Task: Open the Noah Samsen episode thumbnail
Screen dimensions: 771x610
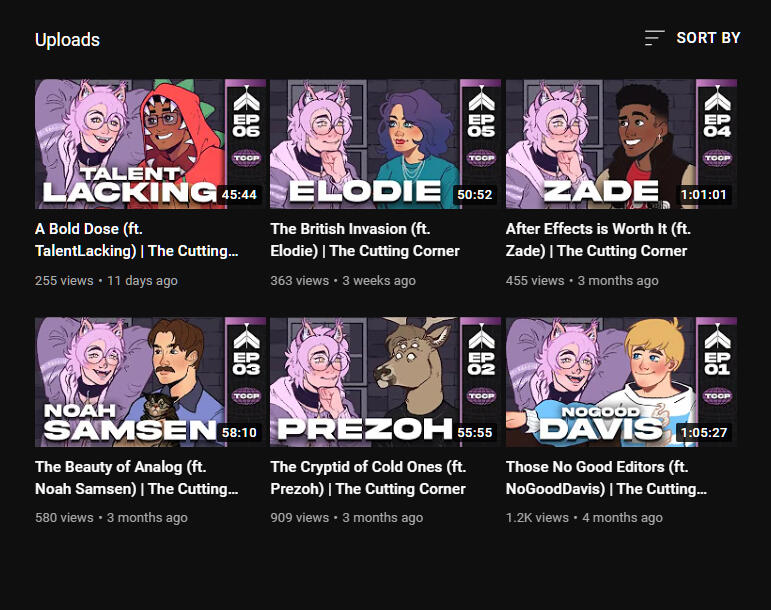Action: (x=150, y=382)
